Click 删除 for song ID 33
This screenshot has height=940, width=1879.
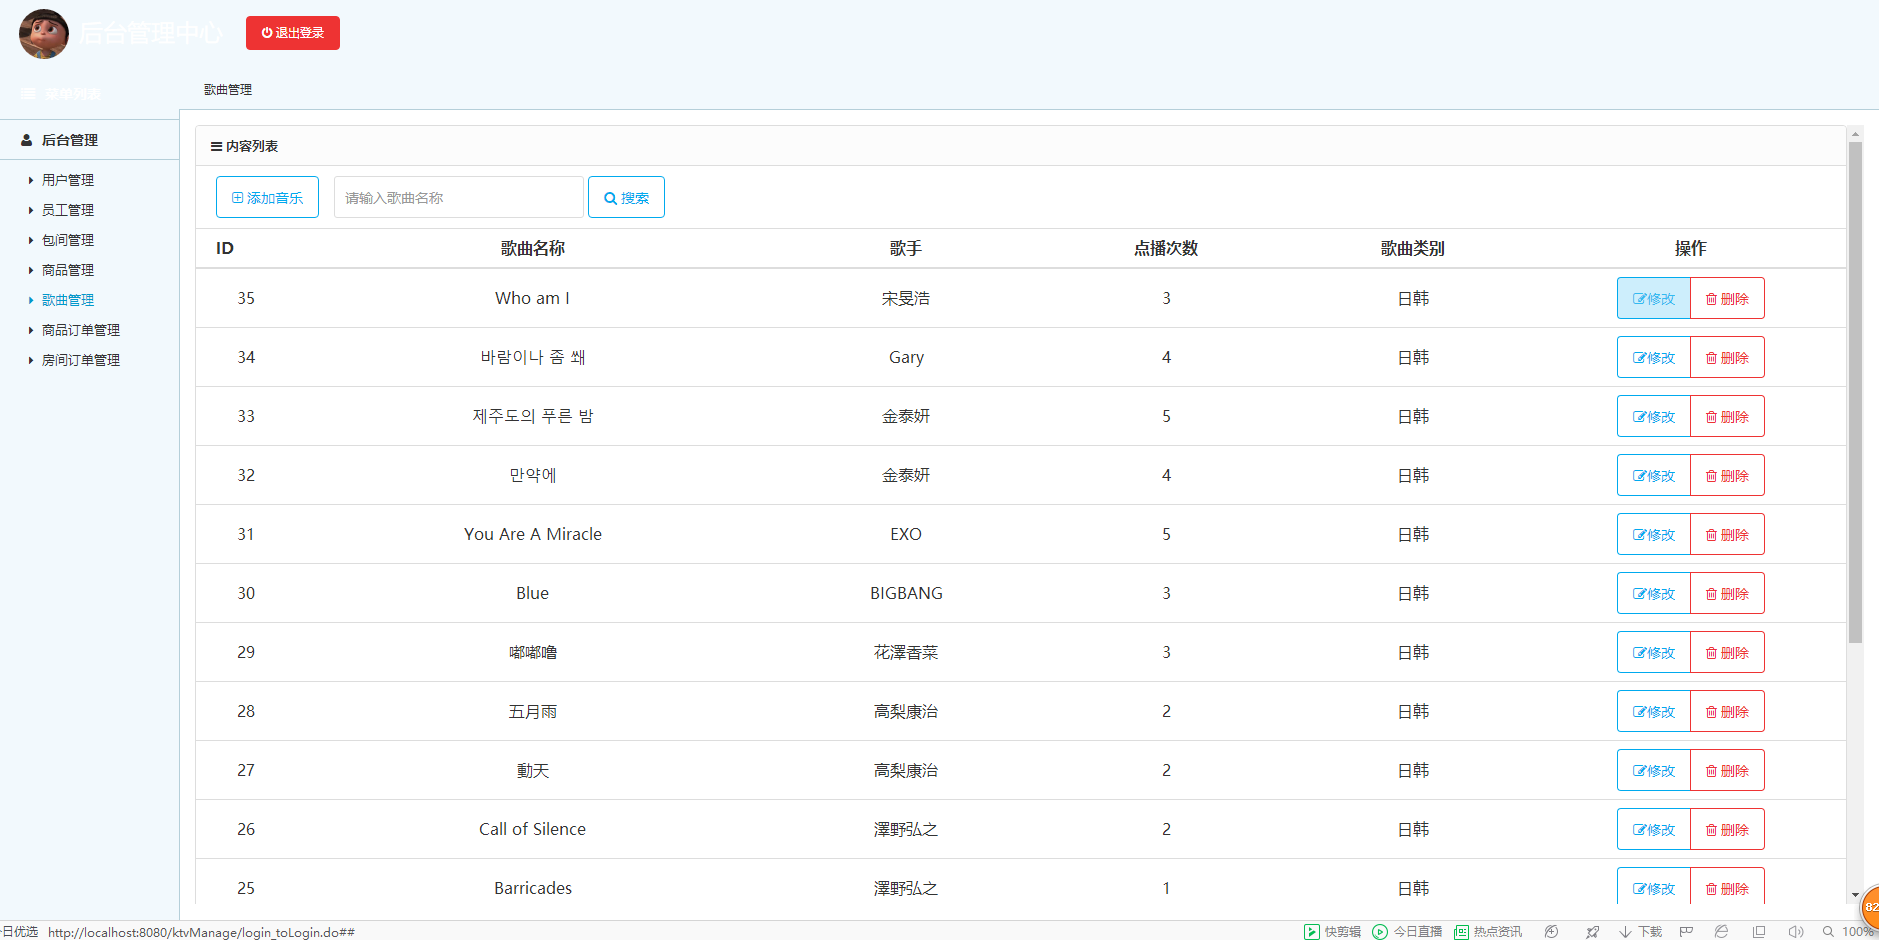[x=1727, y=416]
